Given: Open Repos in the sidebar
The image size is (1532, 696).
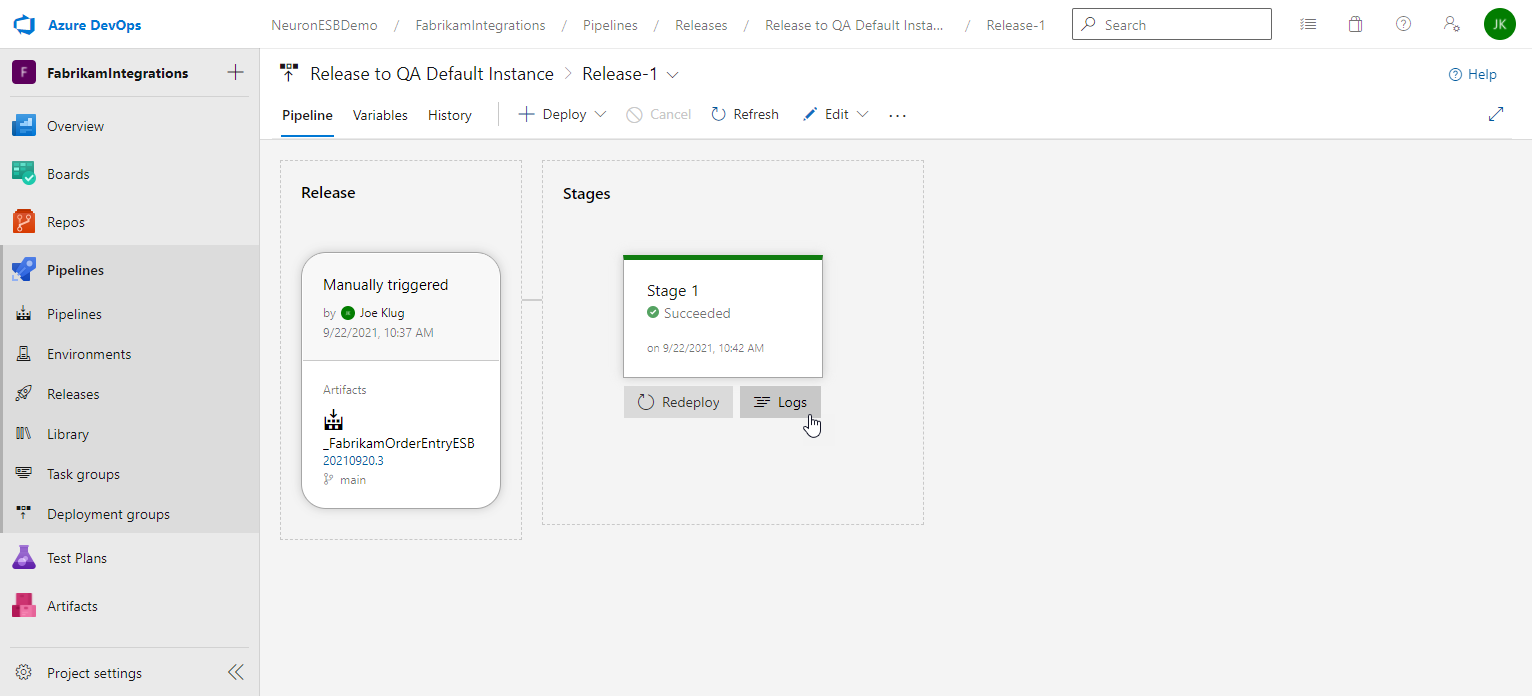Looking at the screenshot, I should click(x=130, y=222).
